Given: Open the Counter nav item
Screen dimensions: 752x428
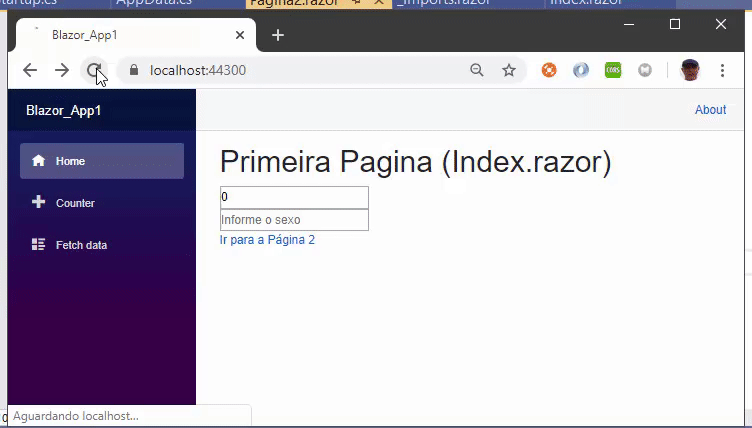Looking at the screenshot, I should (102, 202).
